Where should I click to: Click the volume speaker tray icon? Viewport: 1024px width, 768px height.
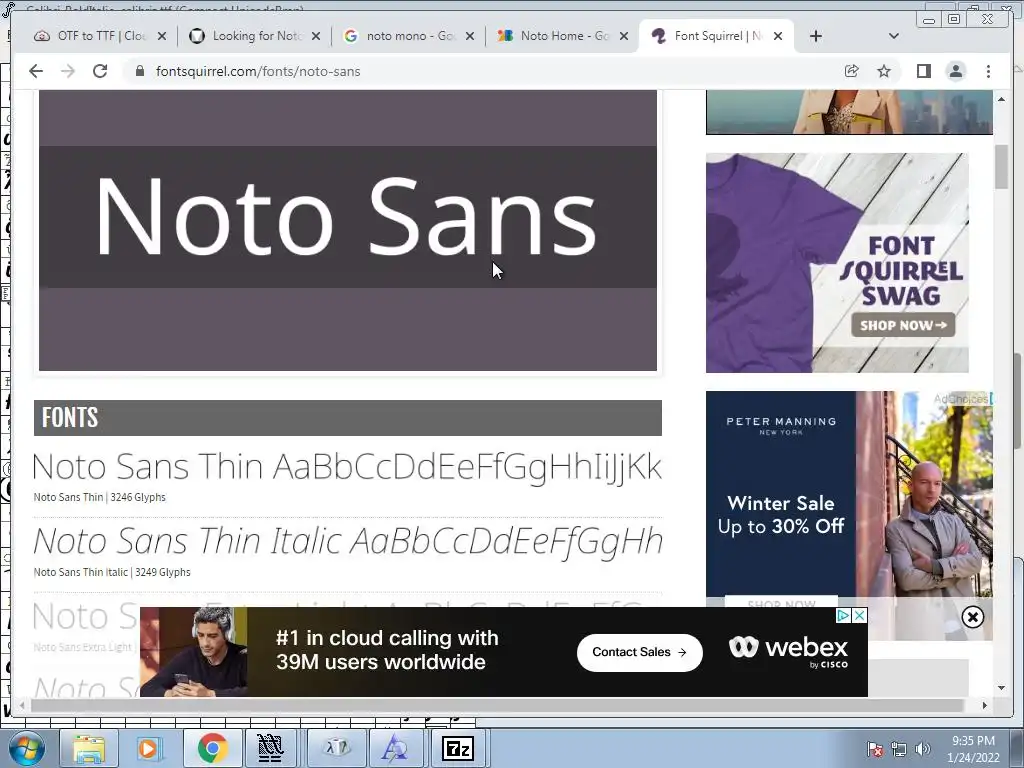pos(923,749)
